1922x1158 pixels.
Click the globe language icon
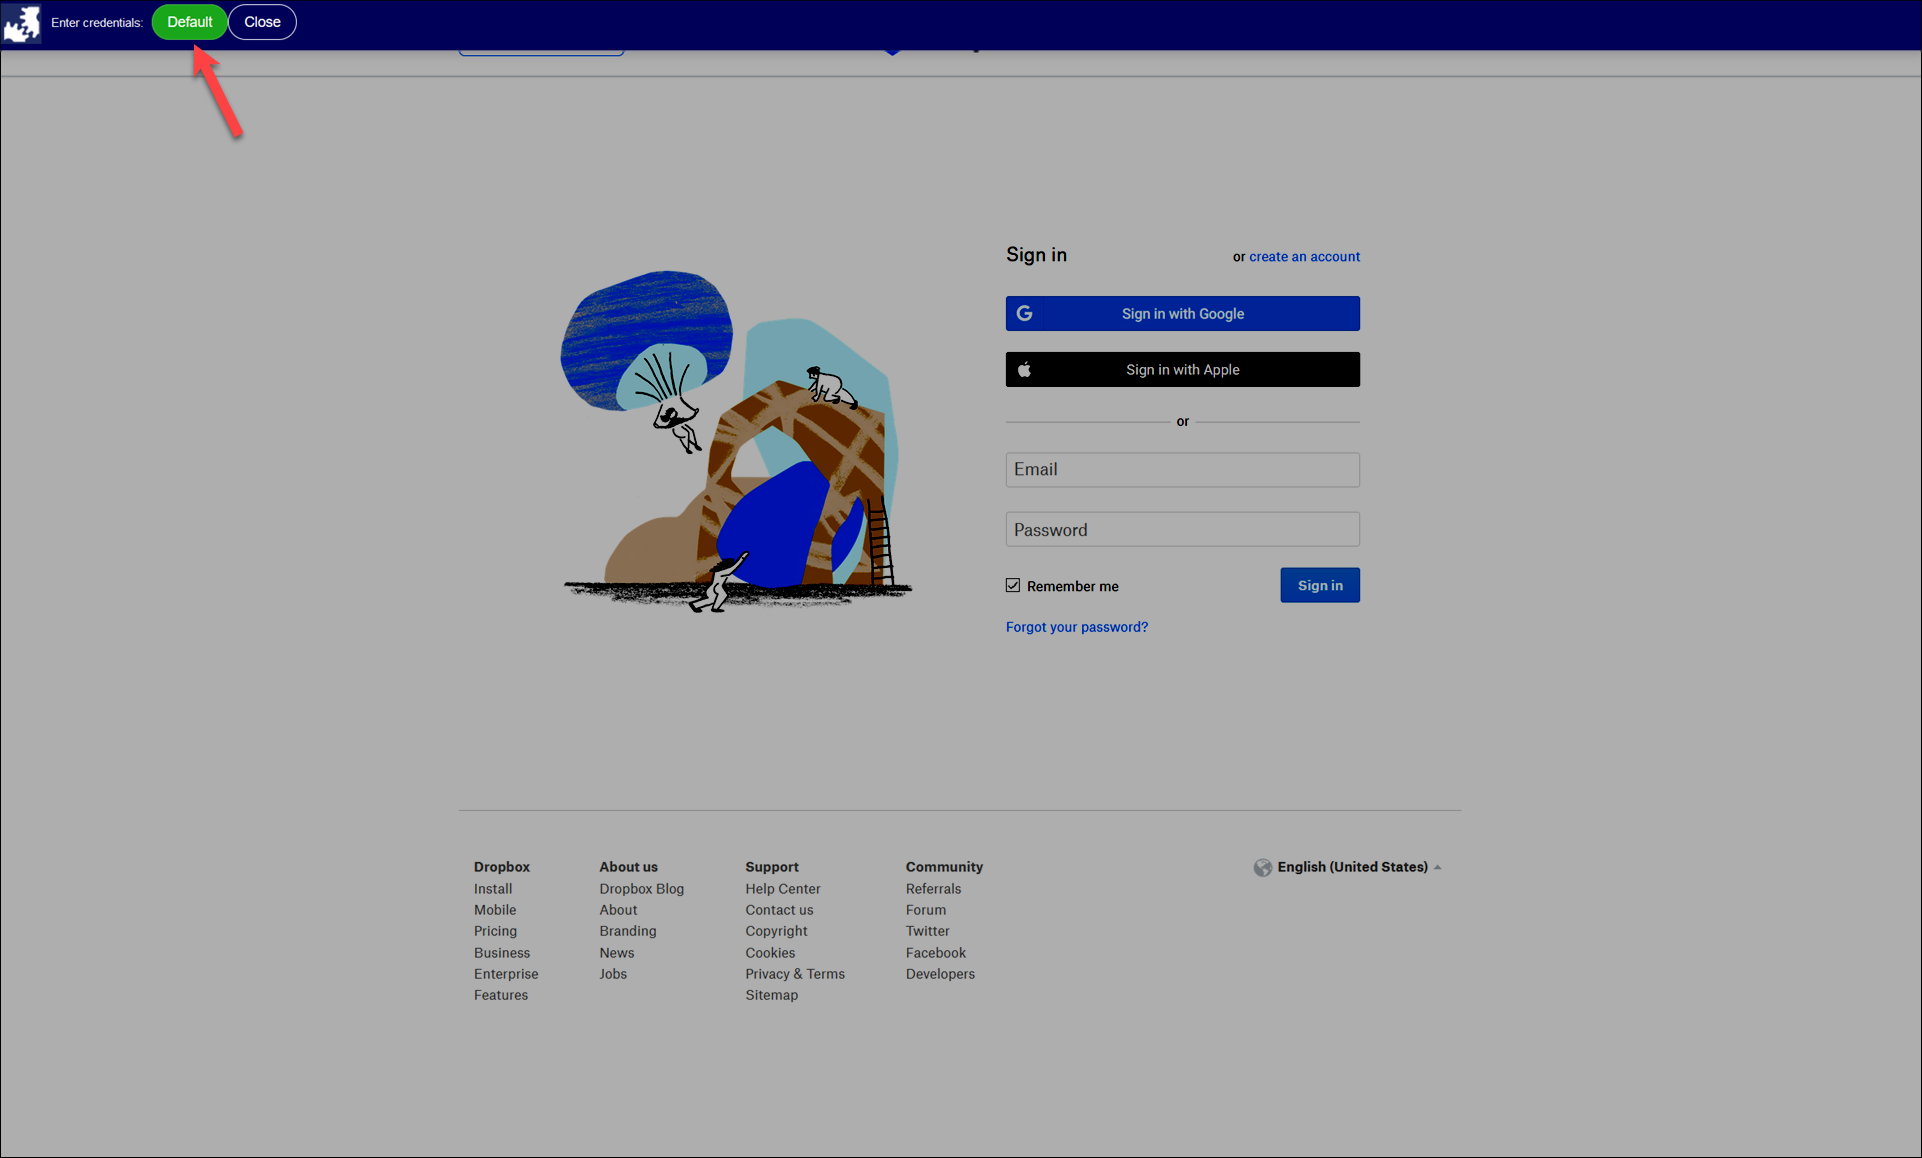pos(1263,867)
